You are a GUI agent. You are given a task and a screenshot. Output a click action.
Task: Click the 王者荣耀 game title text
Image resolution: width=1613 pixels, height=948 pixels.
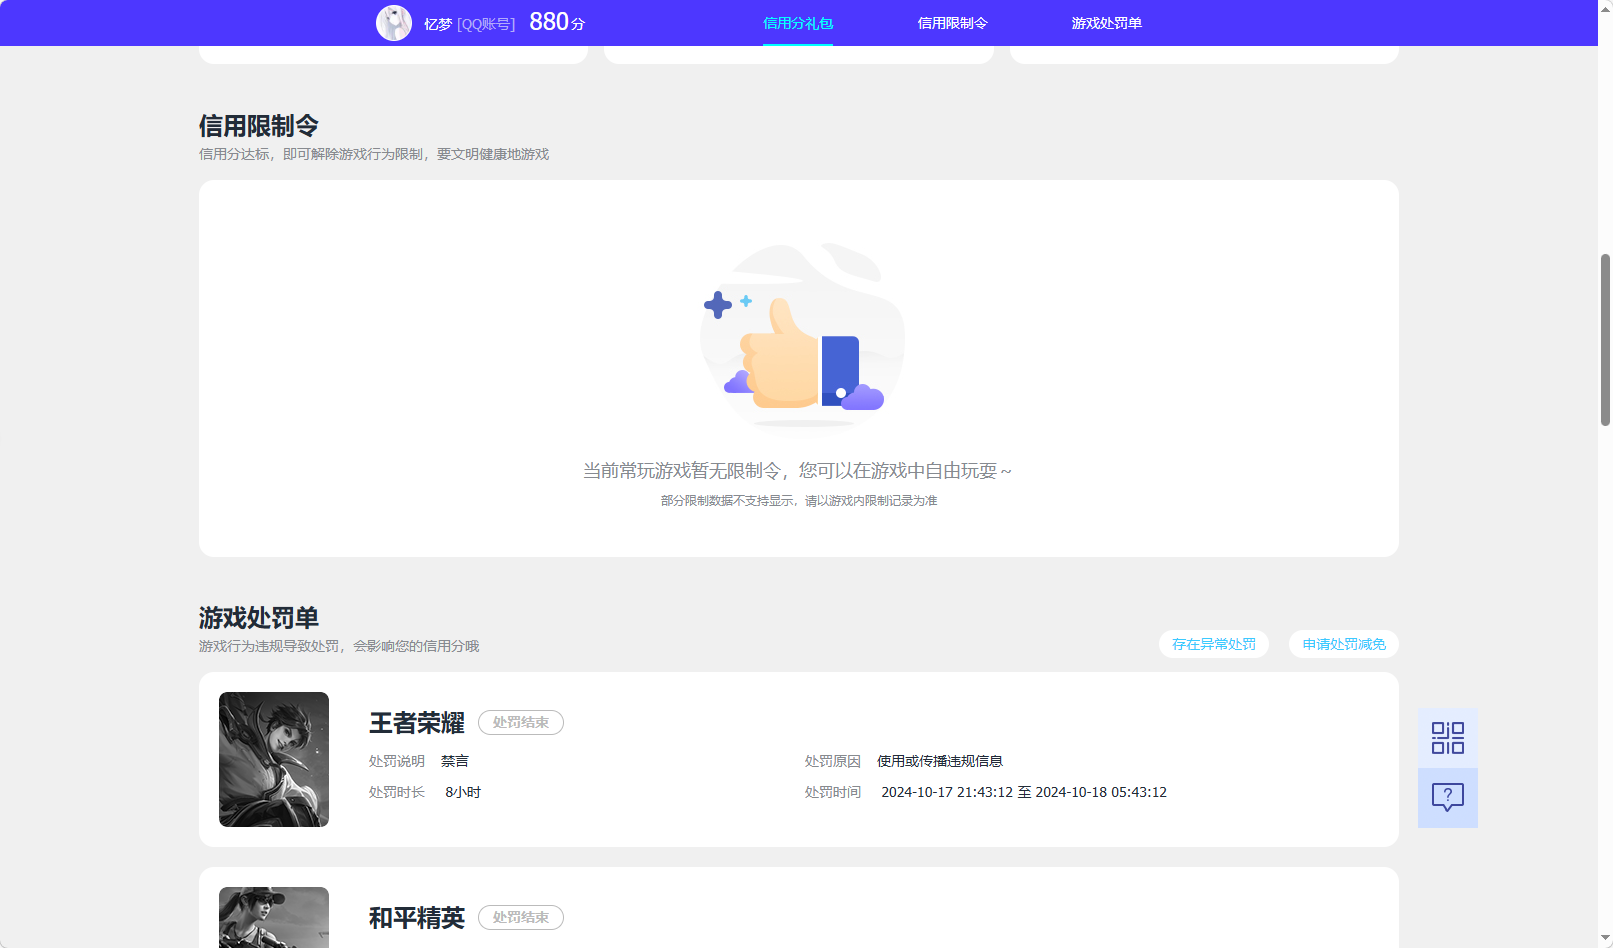pos(416,723)
